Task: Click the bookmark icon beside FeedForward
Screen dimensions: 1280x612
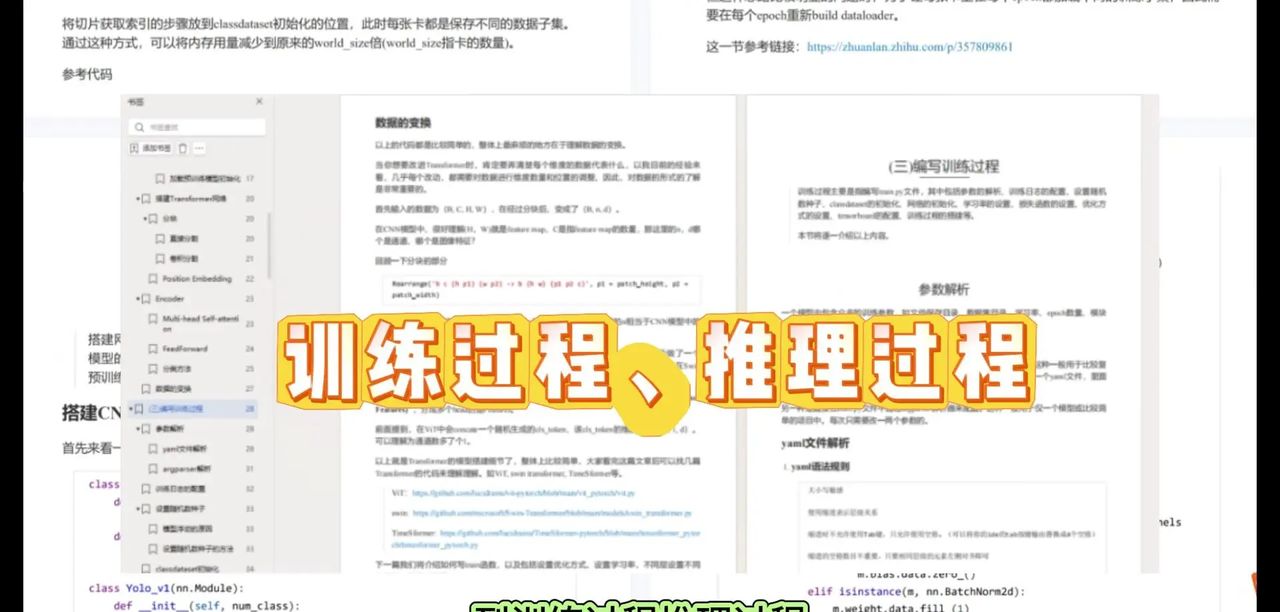Action: point(152,348)
